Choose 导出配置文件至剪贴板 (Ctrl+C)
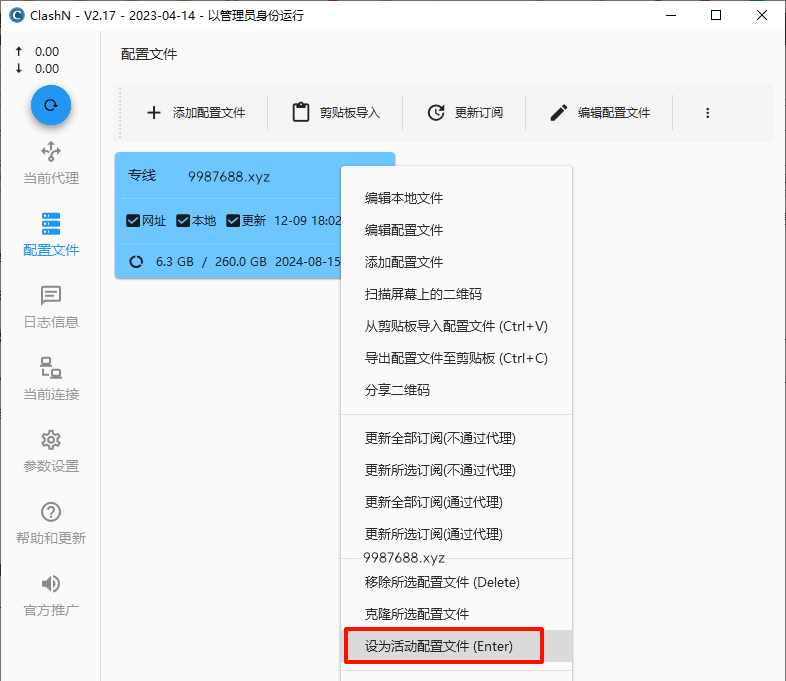Viewport: 786px width, 681px height. 456,358
